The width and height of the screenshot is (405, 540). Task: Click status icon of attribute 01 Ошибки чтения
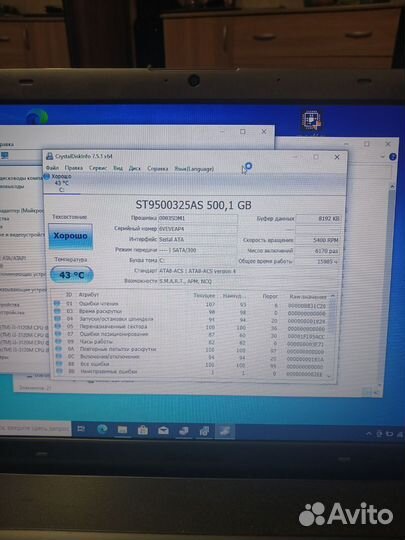[57, 303]
